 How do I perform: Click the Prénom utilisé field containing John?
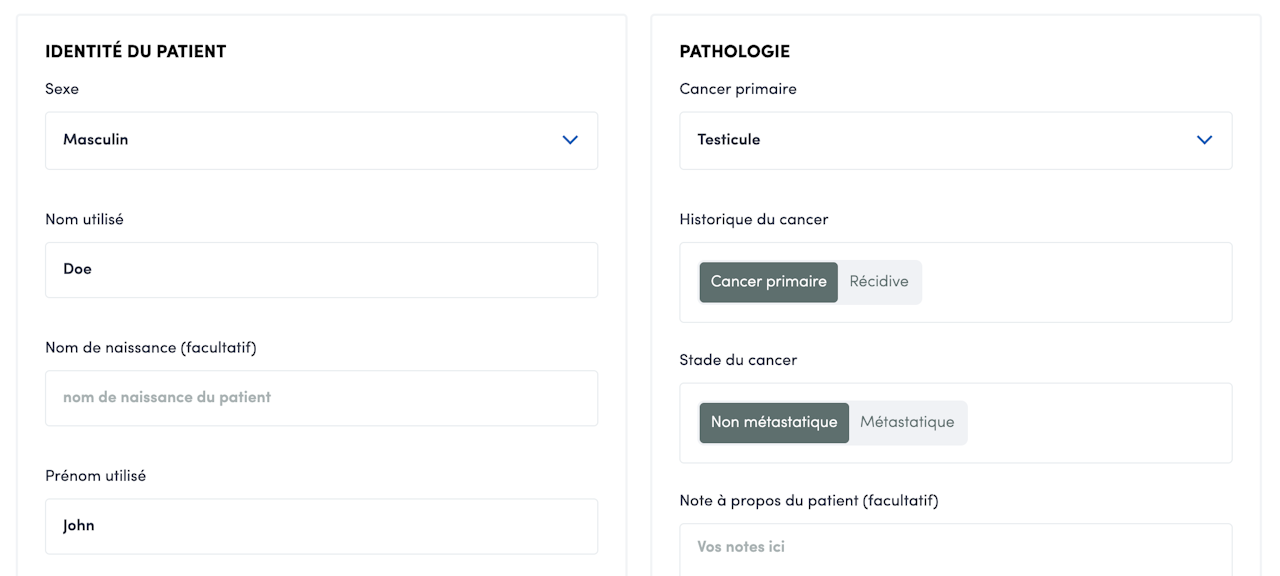pos(320,526)
